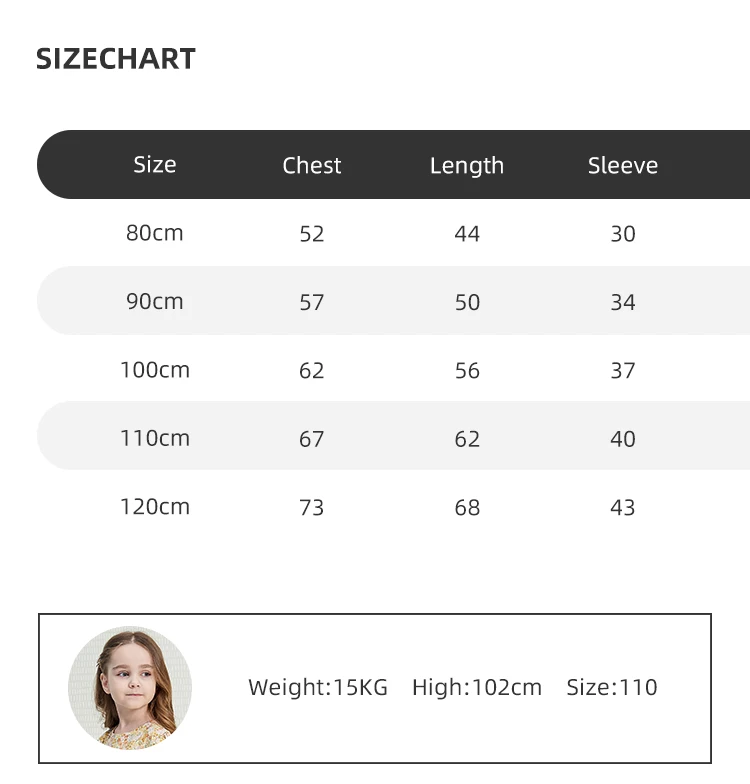Select the 90cm size row label
Viewport: 750px width, 784px height.
(x=155, y=301)
